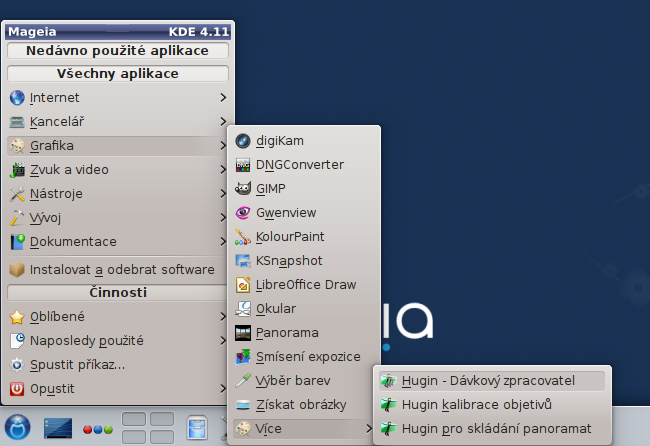Click the digiKam lens icon
Viewport: 650px width, 446px height.
(243, 141)
